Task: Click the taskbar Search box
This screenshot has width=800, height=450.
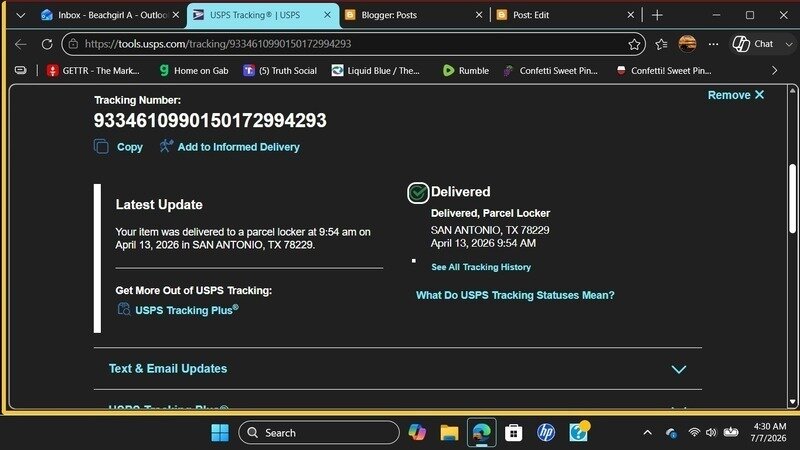Action: coord(319,433)
